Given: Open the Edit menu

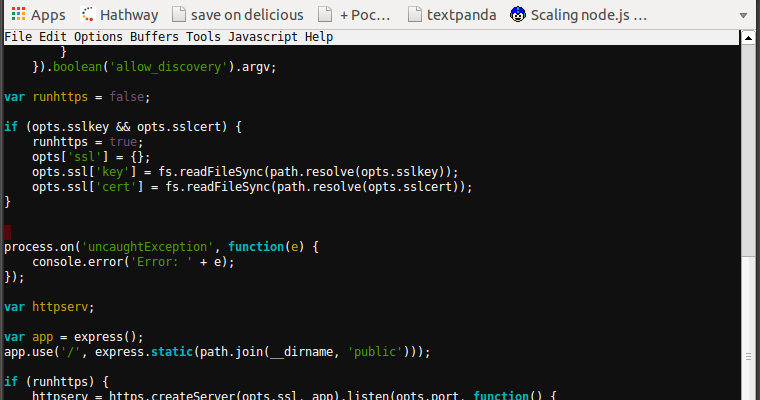Looking at the screenshot, I should [x=53, y=37].
